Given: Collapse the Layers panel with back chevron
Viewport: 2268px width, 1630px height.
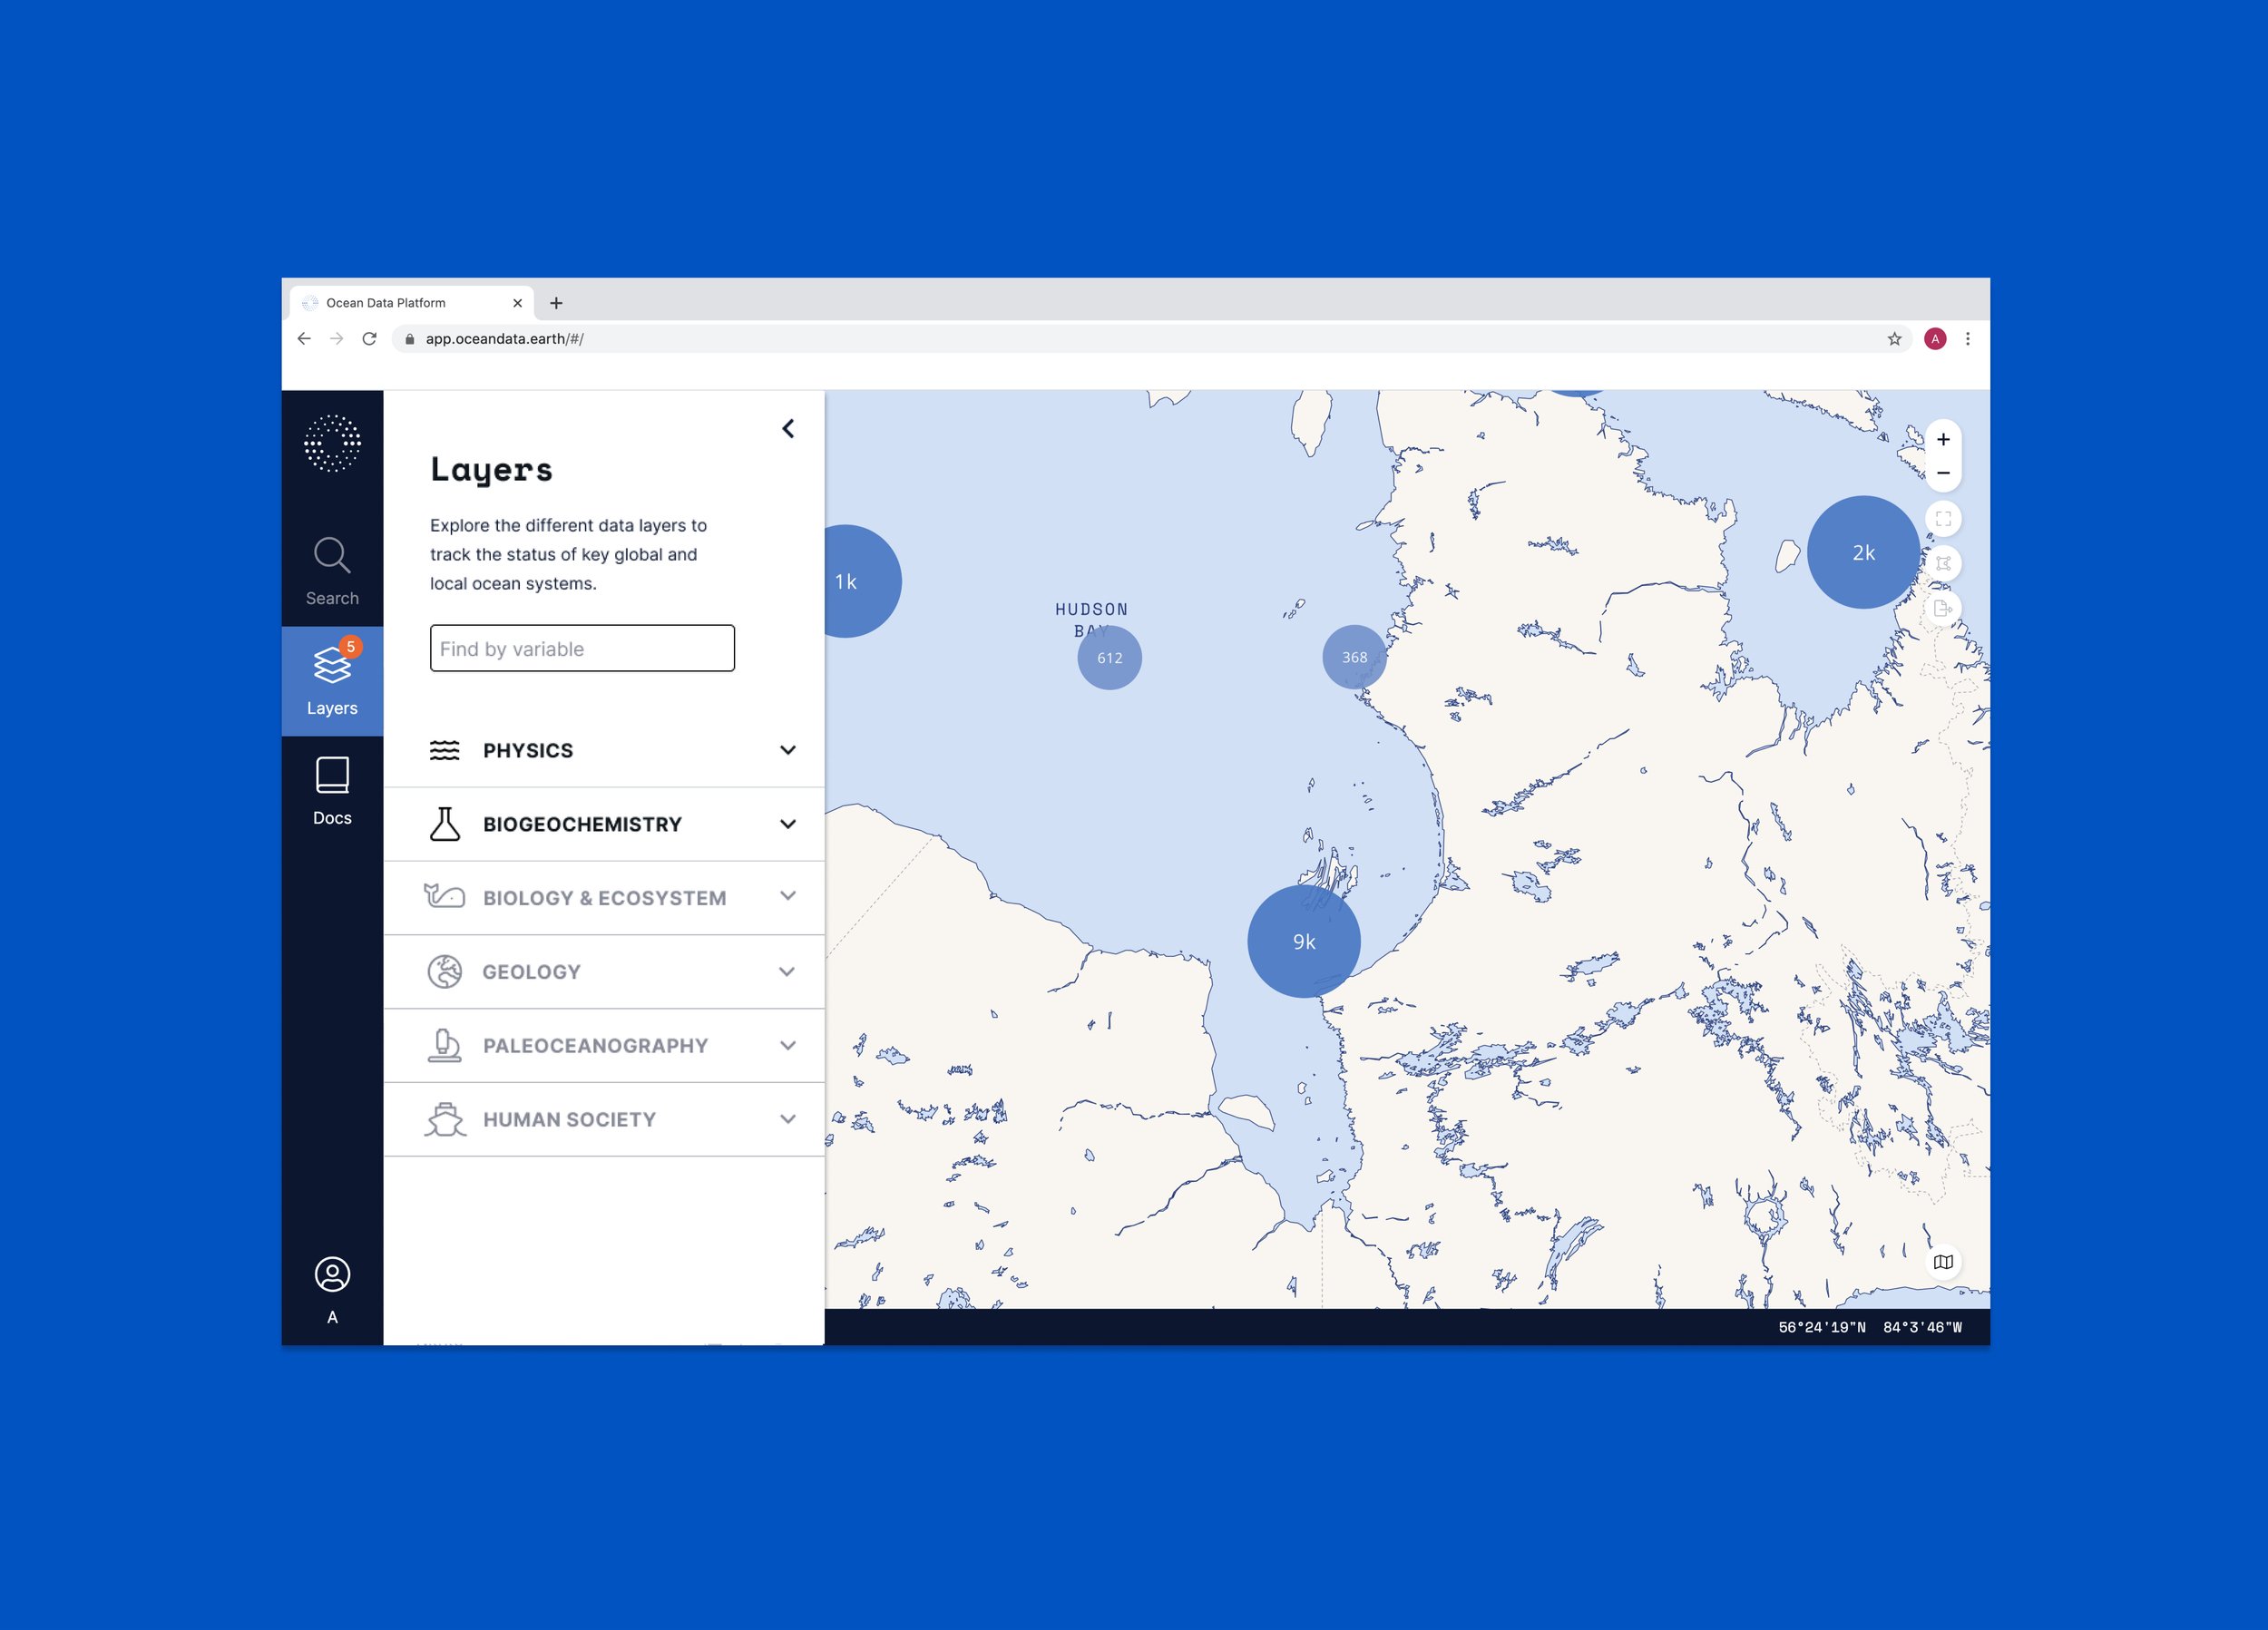Looking at the screenshot, I should pos(788,429).
